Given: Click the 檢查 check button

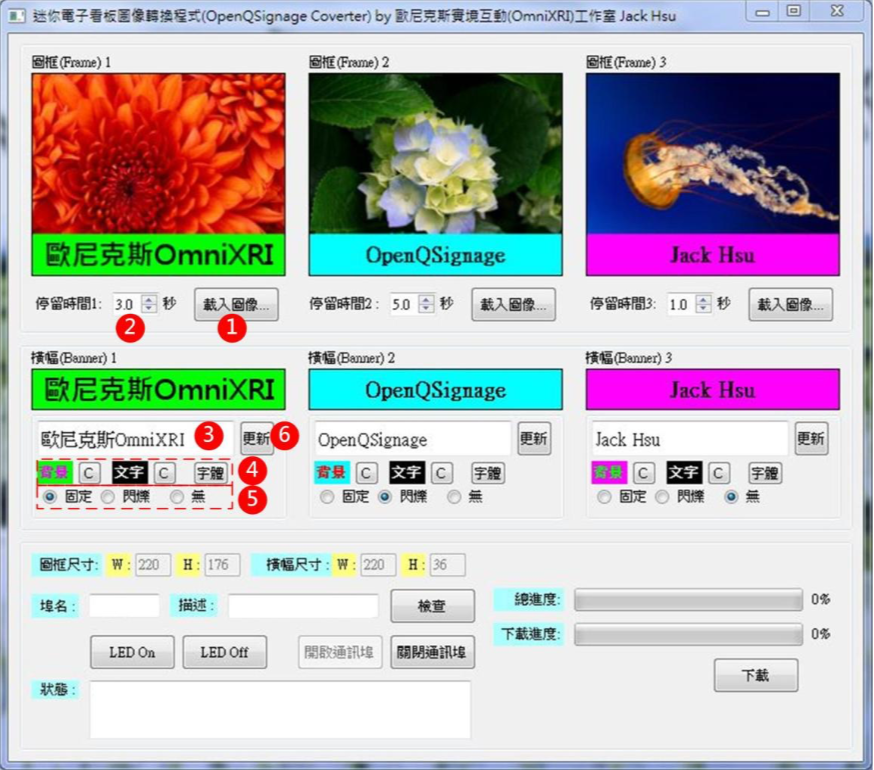Looking at the screenshot, I should (433, 606).
